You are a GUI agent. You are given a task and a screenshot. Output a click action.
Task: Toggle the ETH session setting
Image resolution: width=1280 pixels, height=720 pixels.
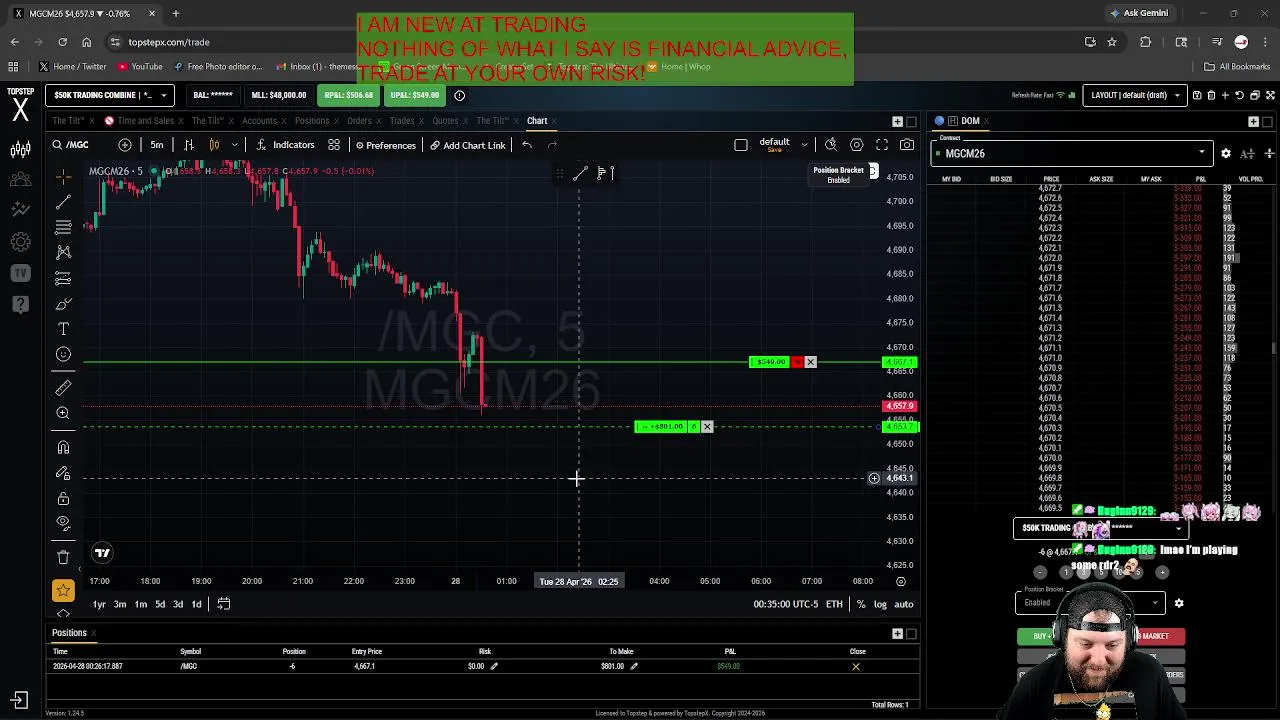[834, 604]
